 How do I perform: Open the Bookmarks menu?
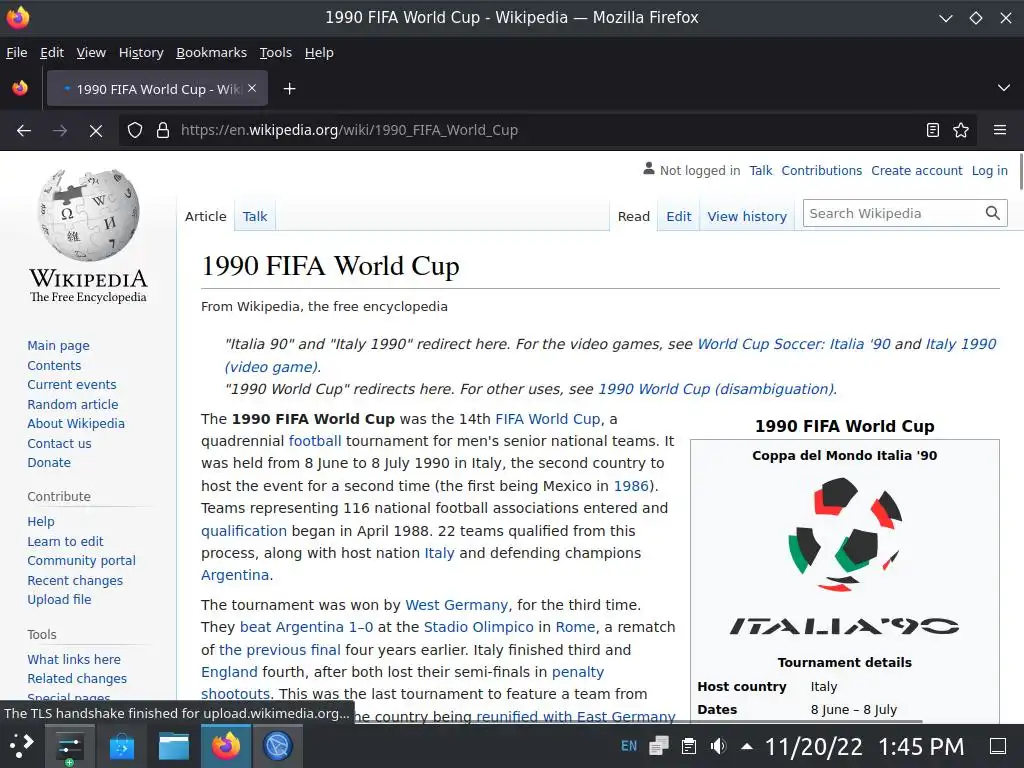coord(212,52)
